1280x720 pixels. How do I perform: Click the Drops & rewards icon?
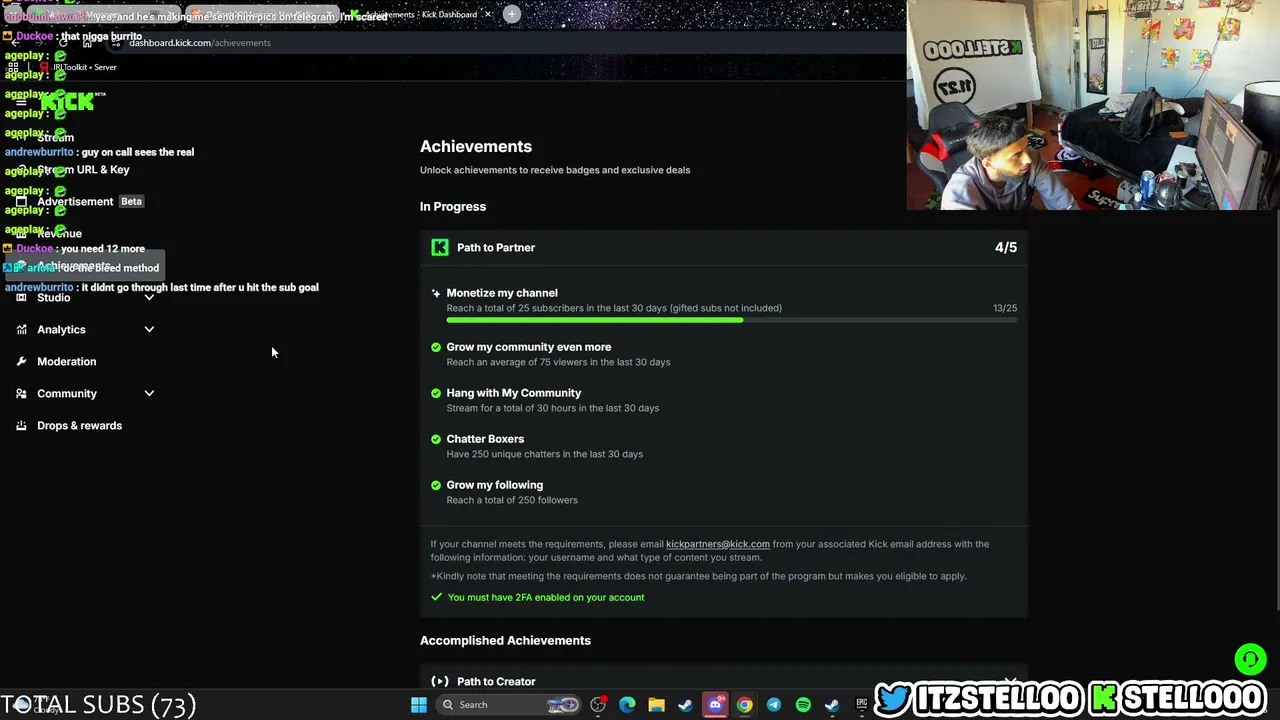21,425
